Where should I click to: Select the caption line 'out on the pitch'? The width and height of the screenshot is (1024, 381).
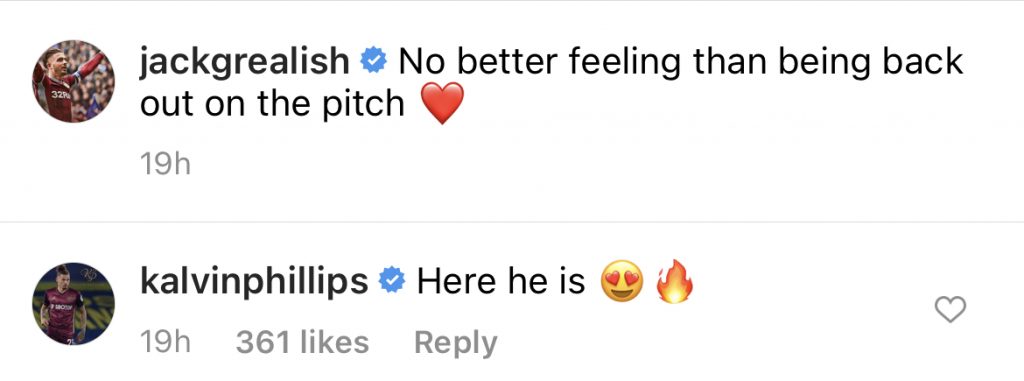[272, 105]
